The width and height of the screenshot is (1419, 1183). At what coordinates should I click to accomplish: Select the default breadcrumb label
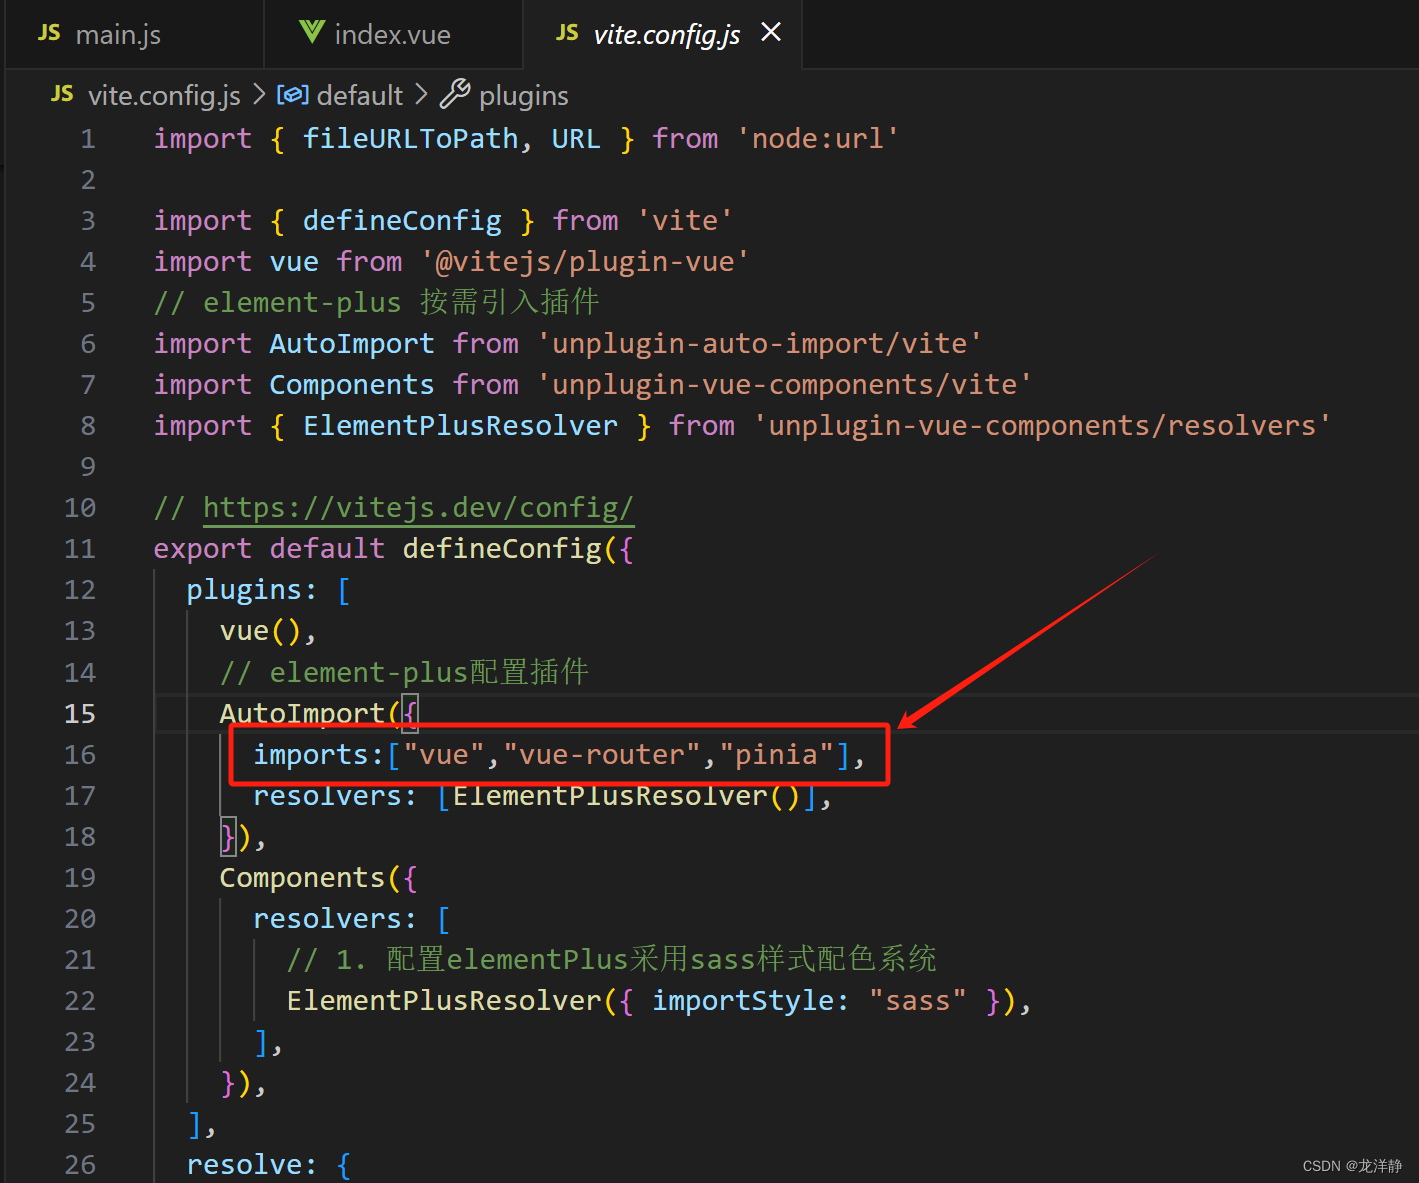[x=359, y=94]
